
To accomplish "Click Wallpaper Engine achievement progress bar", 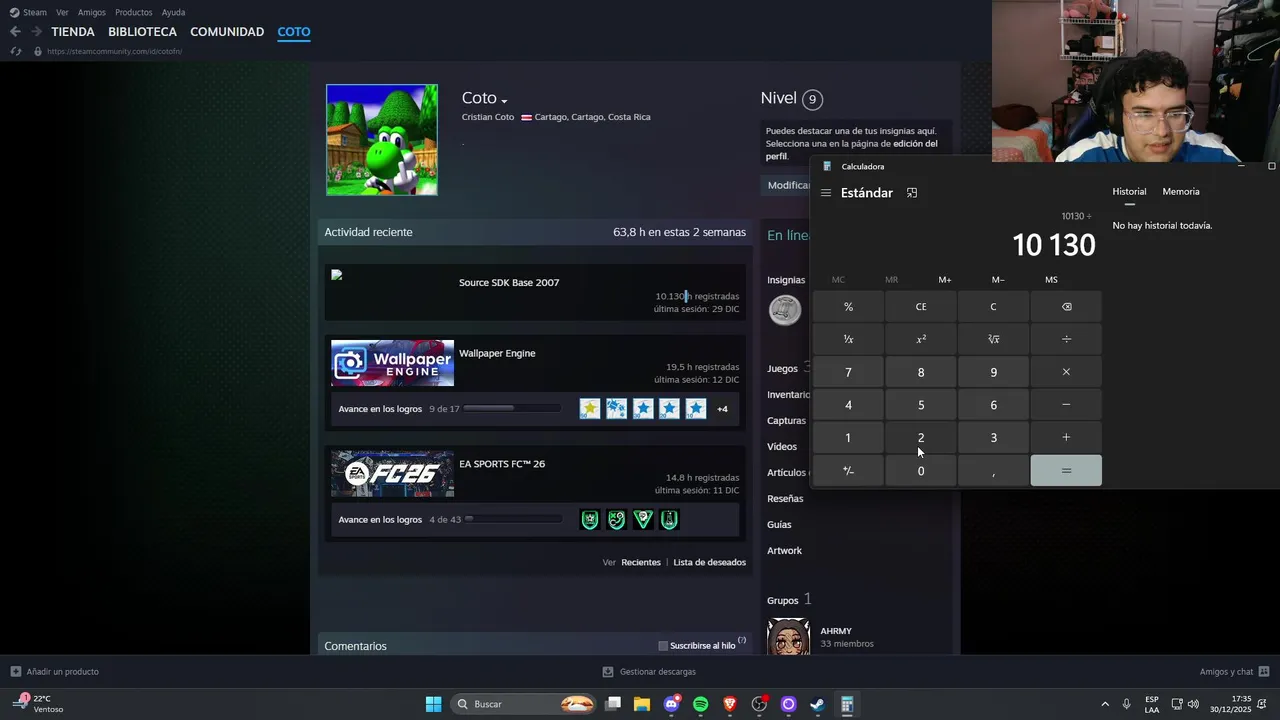I will click(512, 408).
